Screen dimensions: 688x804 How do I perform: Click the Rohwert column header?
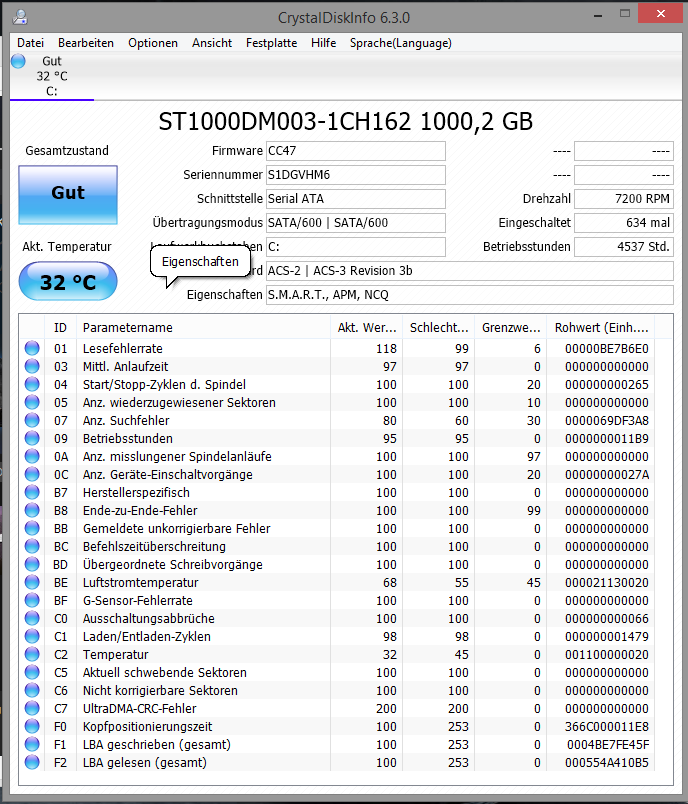tap(601, 328)
